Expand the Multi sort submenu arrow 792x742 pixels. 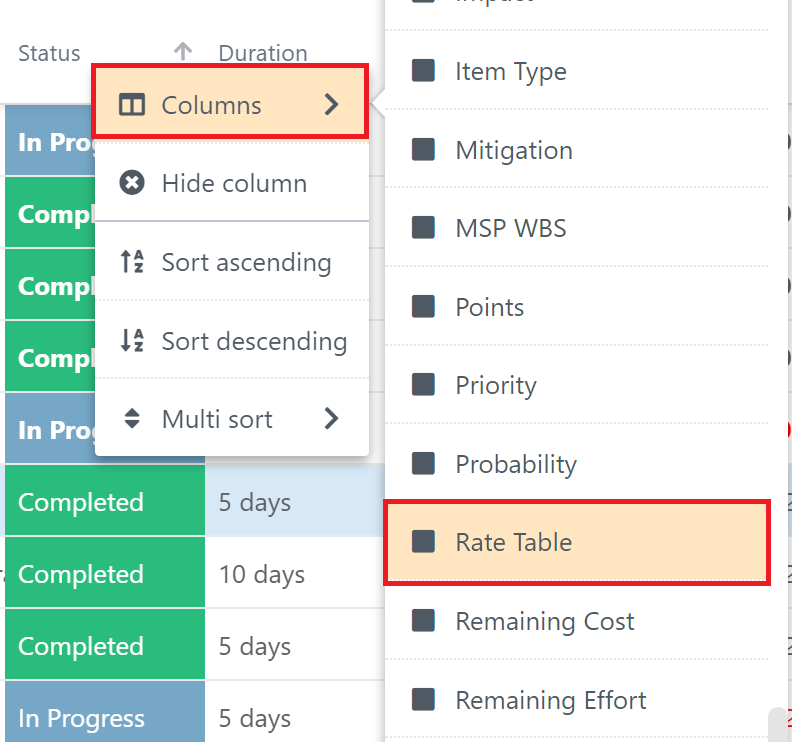[331, 418]
